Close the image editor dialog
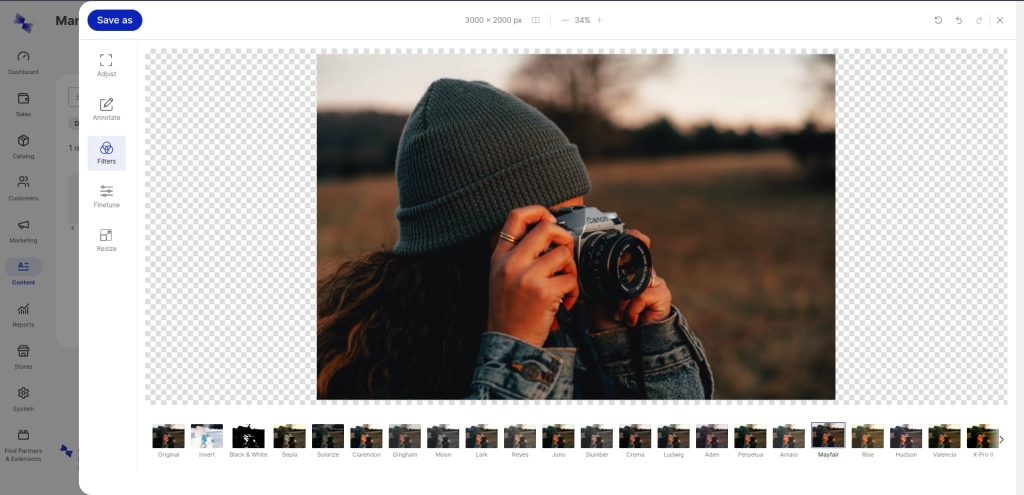 999,20
